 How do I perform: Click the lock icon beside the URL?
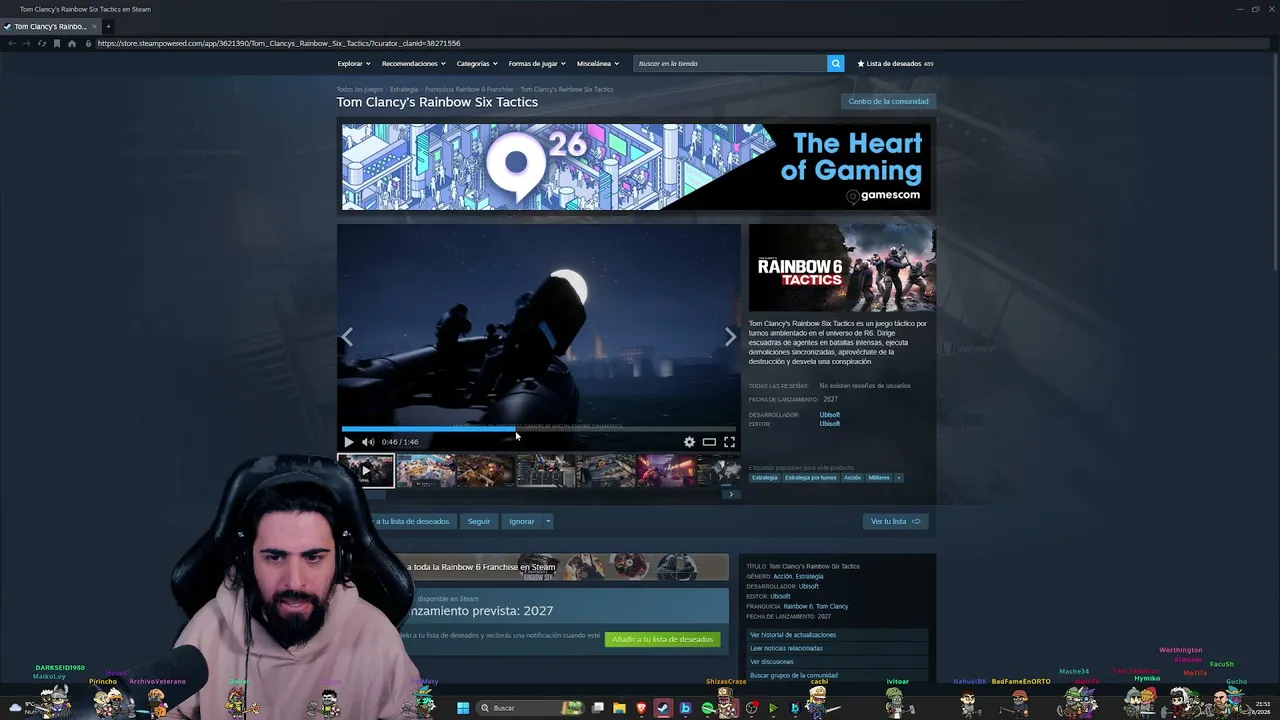(88, 43)
